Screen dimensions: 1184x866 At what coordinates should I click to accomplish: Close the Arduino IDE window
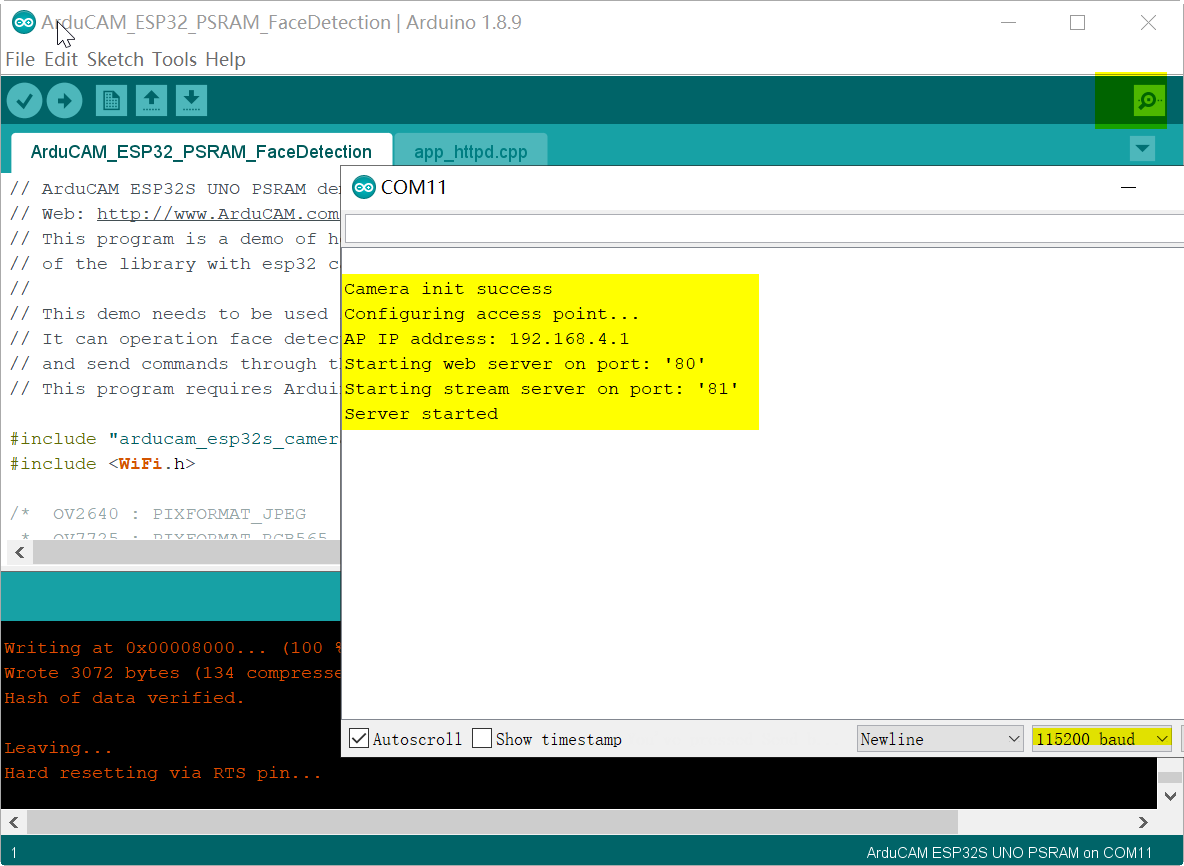tap(1148, 23)
